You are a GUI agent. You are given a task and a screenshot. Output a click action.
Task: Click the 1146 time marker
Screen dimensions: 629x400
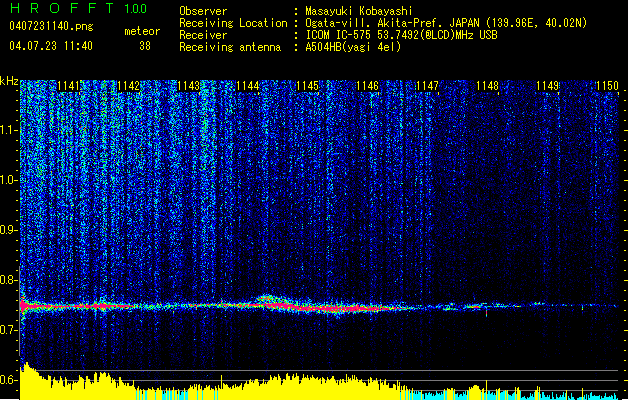click(368, 86)
